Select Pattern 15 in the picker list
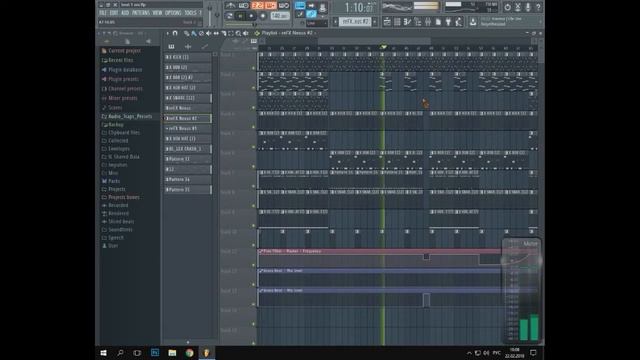640x360 pixels. [x=188, y=189]
